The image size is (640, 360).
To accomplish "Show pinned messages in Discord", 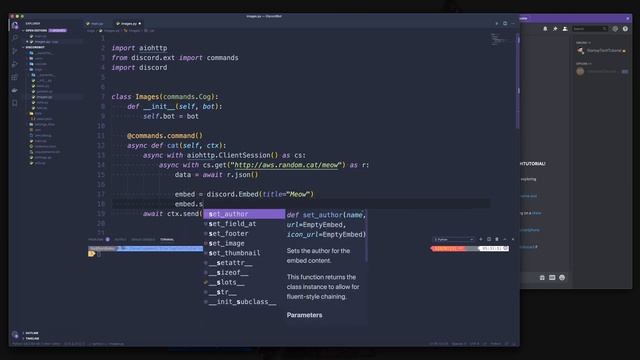I will (555, 29).
